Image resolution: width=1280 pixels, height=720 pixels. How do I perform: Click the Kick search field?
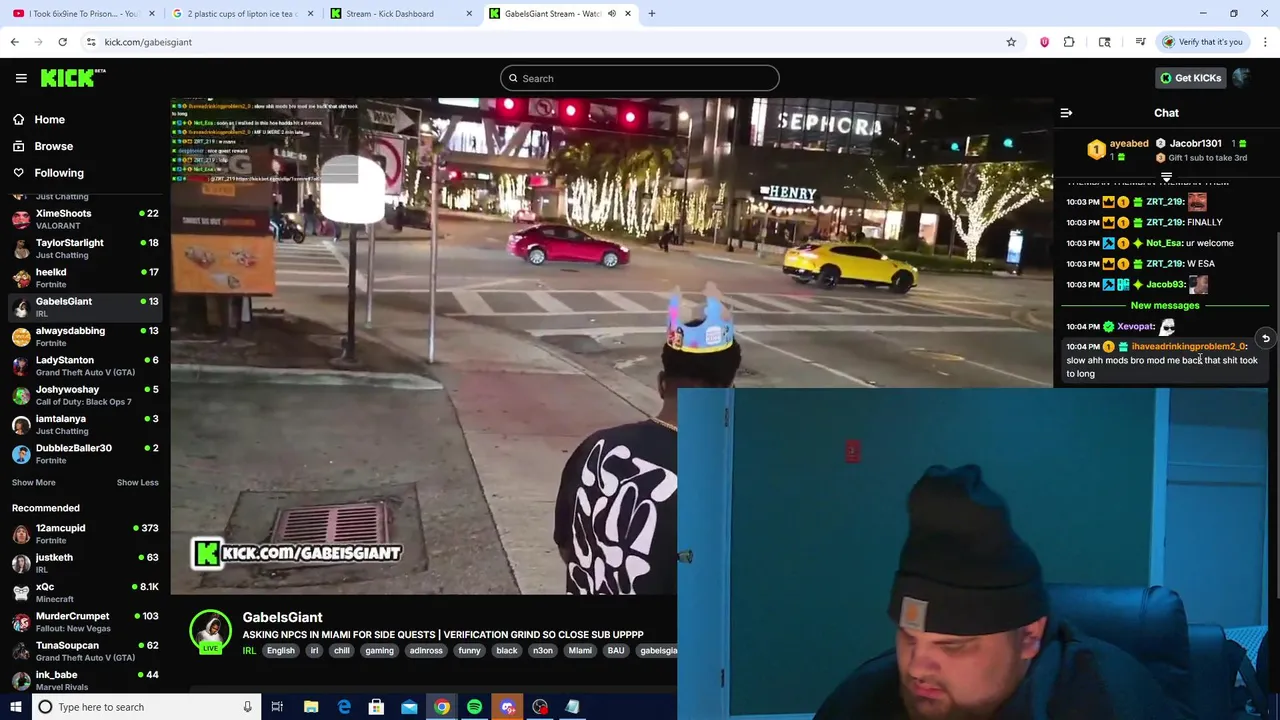click(x=640, y=78)
